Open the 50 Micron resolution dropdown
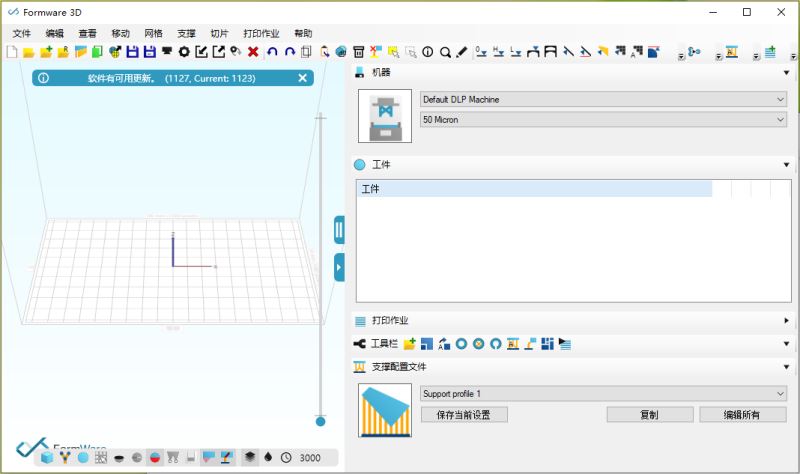This screenshot has width=800, height=474. 603,119
